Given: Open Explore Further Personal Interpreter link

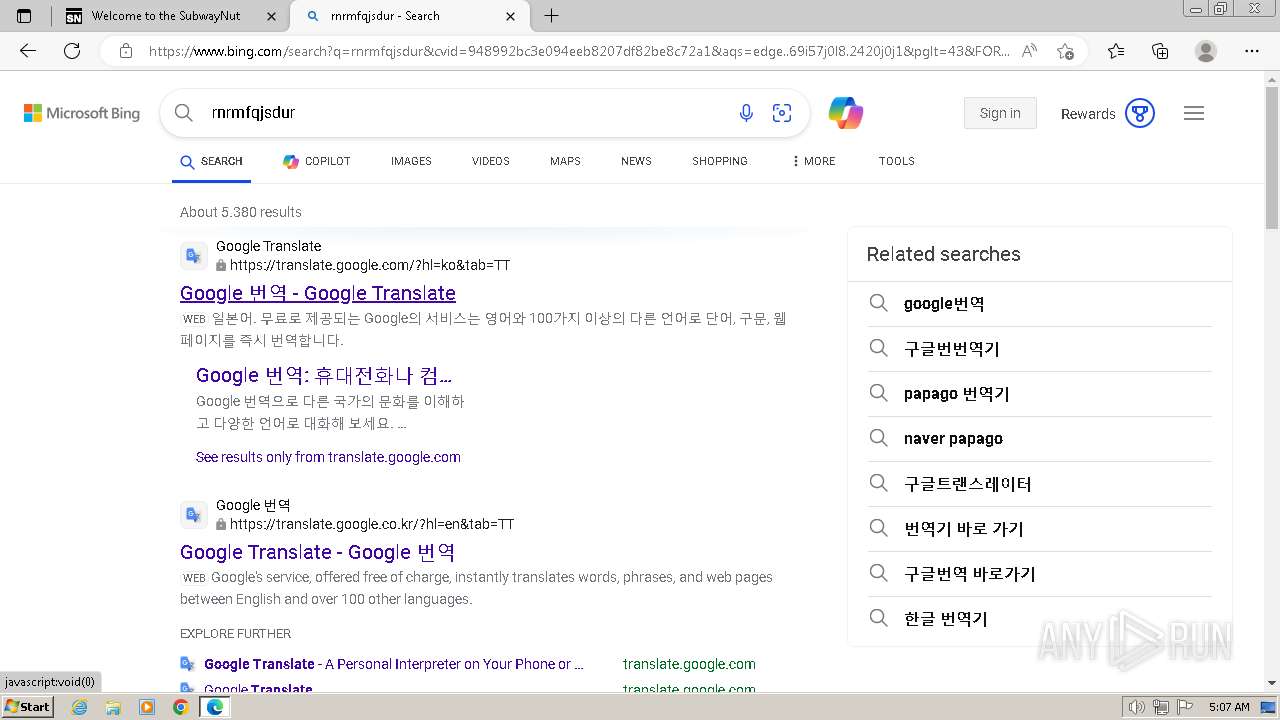Looking at the screenshot, I should [x=394, y=664].
